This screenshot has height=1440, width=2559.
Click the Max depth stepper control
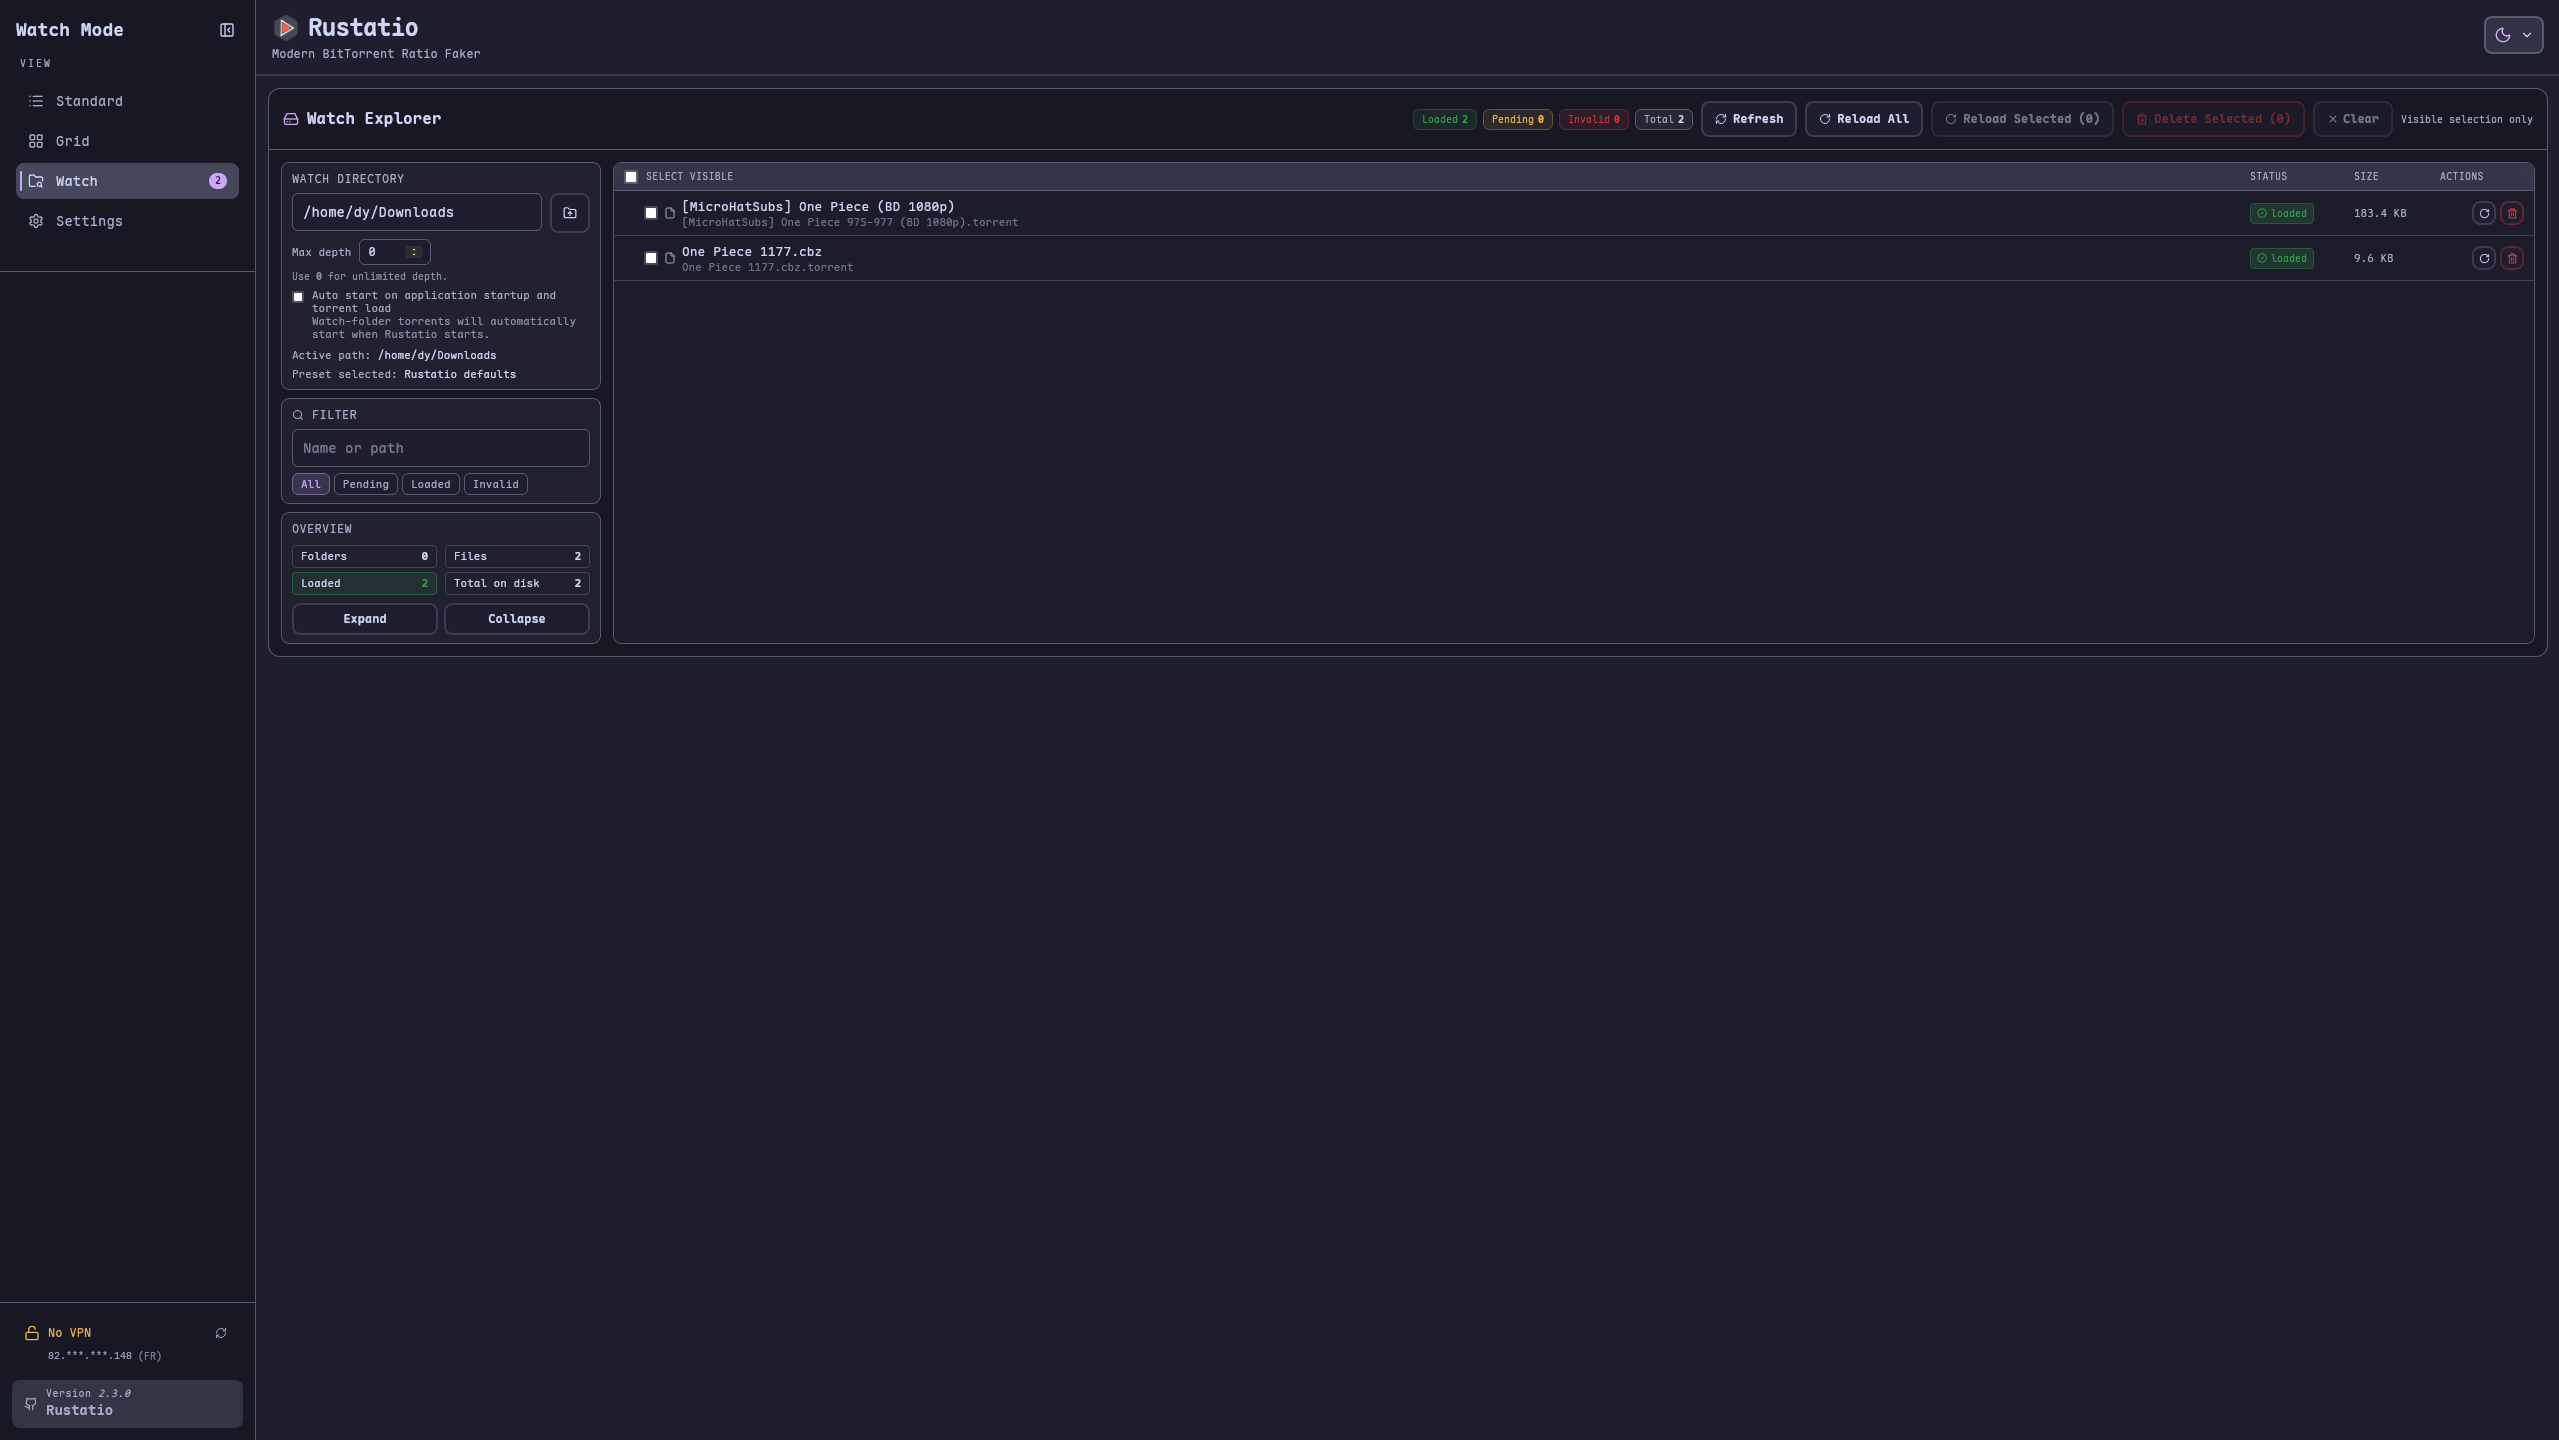tap(413, 251)
